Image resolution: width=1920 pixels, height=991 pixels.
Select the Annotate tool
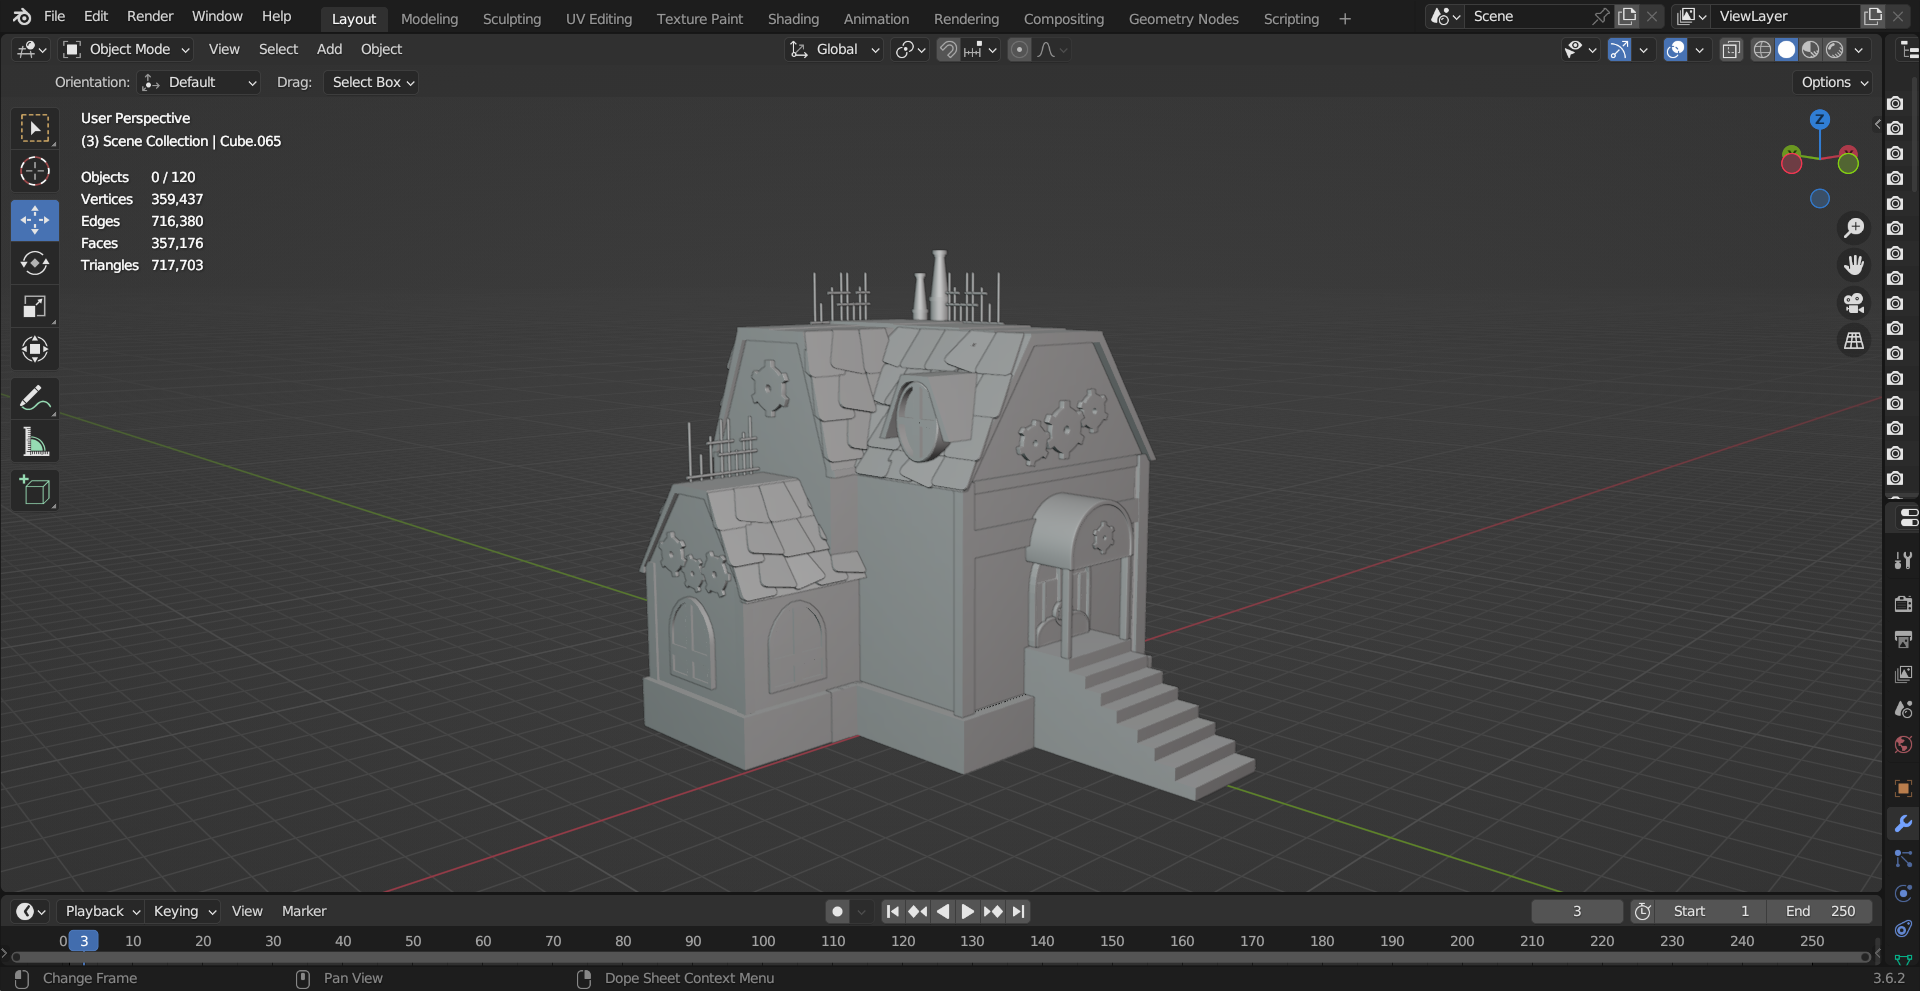point(34,398)
